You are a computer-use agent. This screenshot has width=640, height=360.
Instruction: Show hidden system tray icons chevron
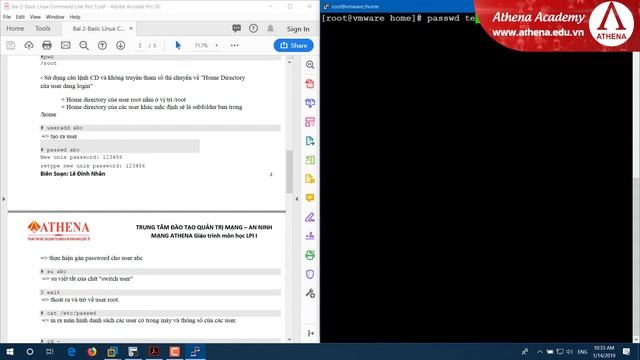[x=540, y=351]
